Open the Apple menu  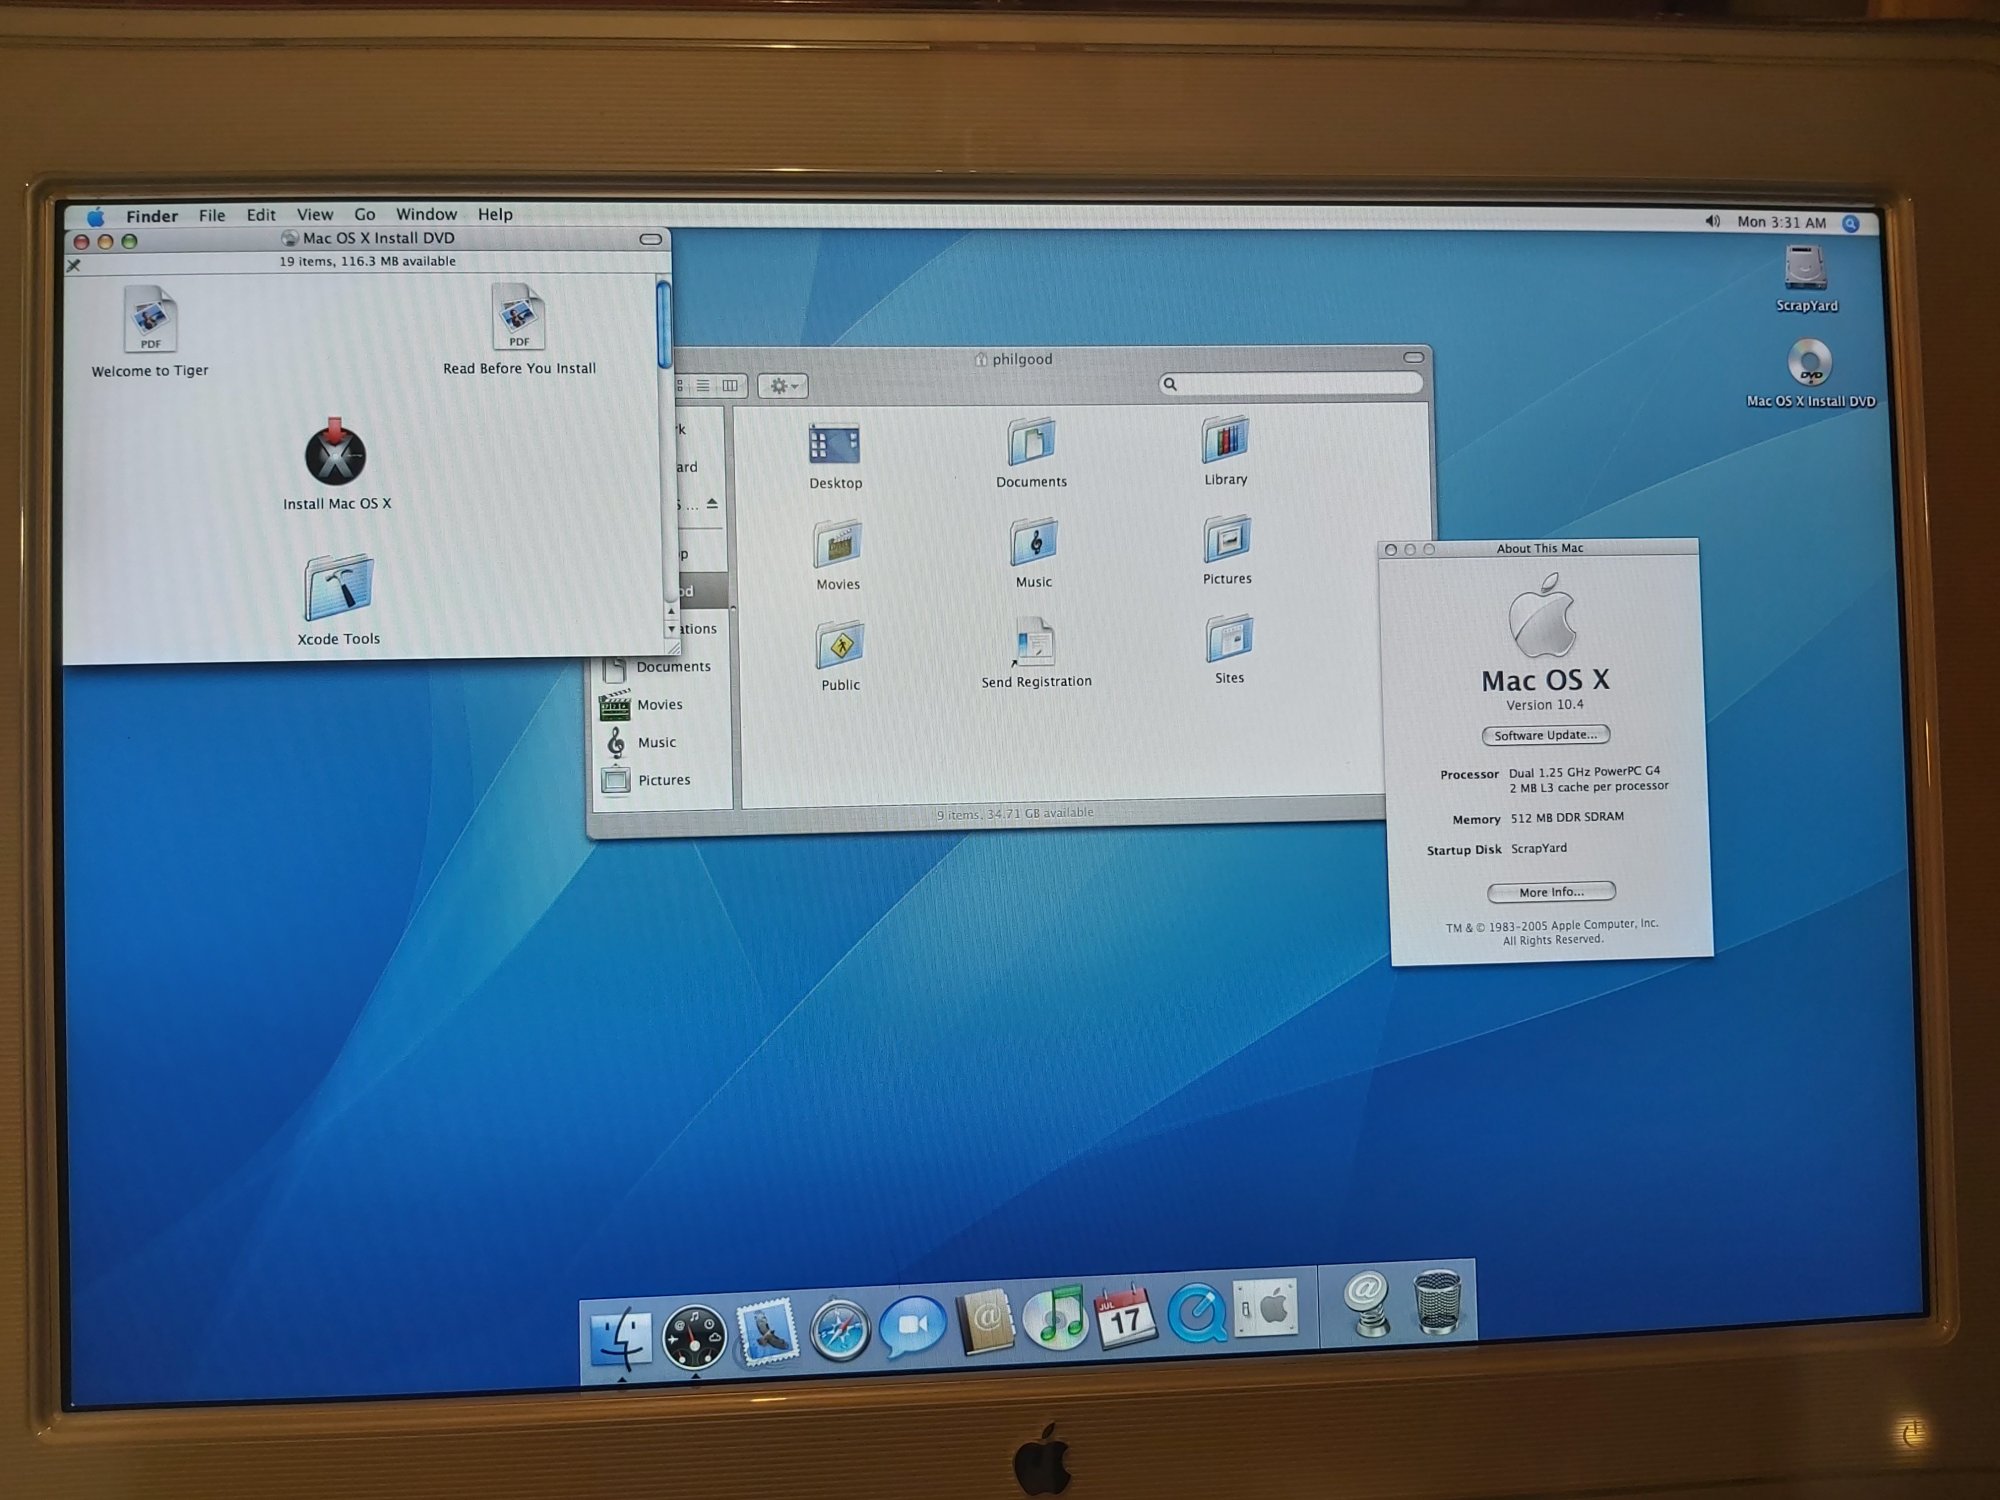[x=96, y=217]
